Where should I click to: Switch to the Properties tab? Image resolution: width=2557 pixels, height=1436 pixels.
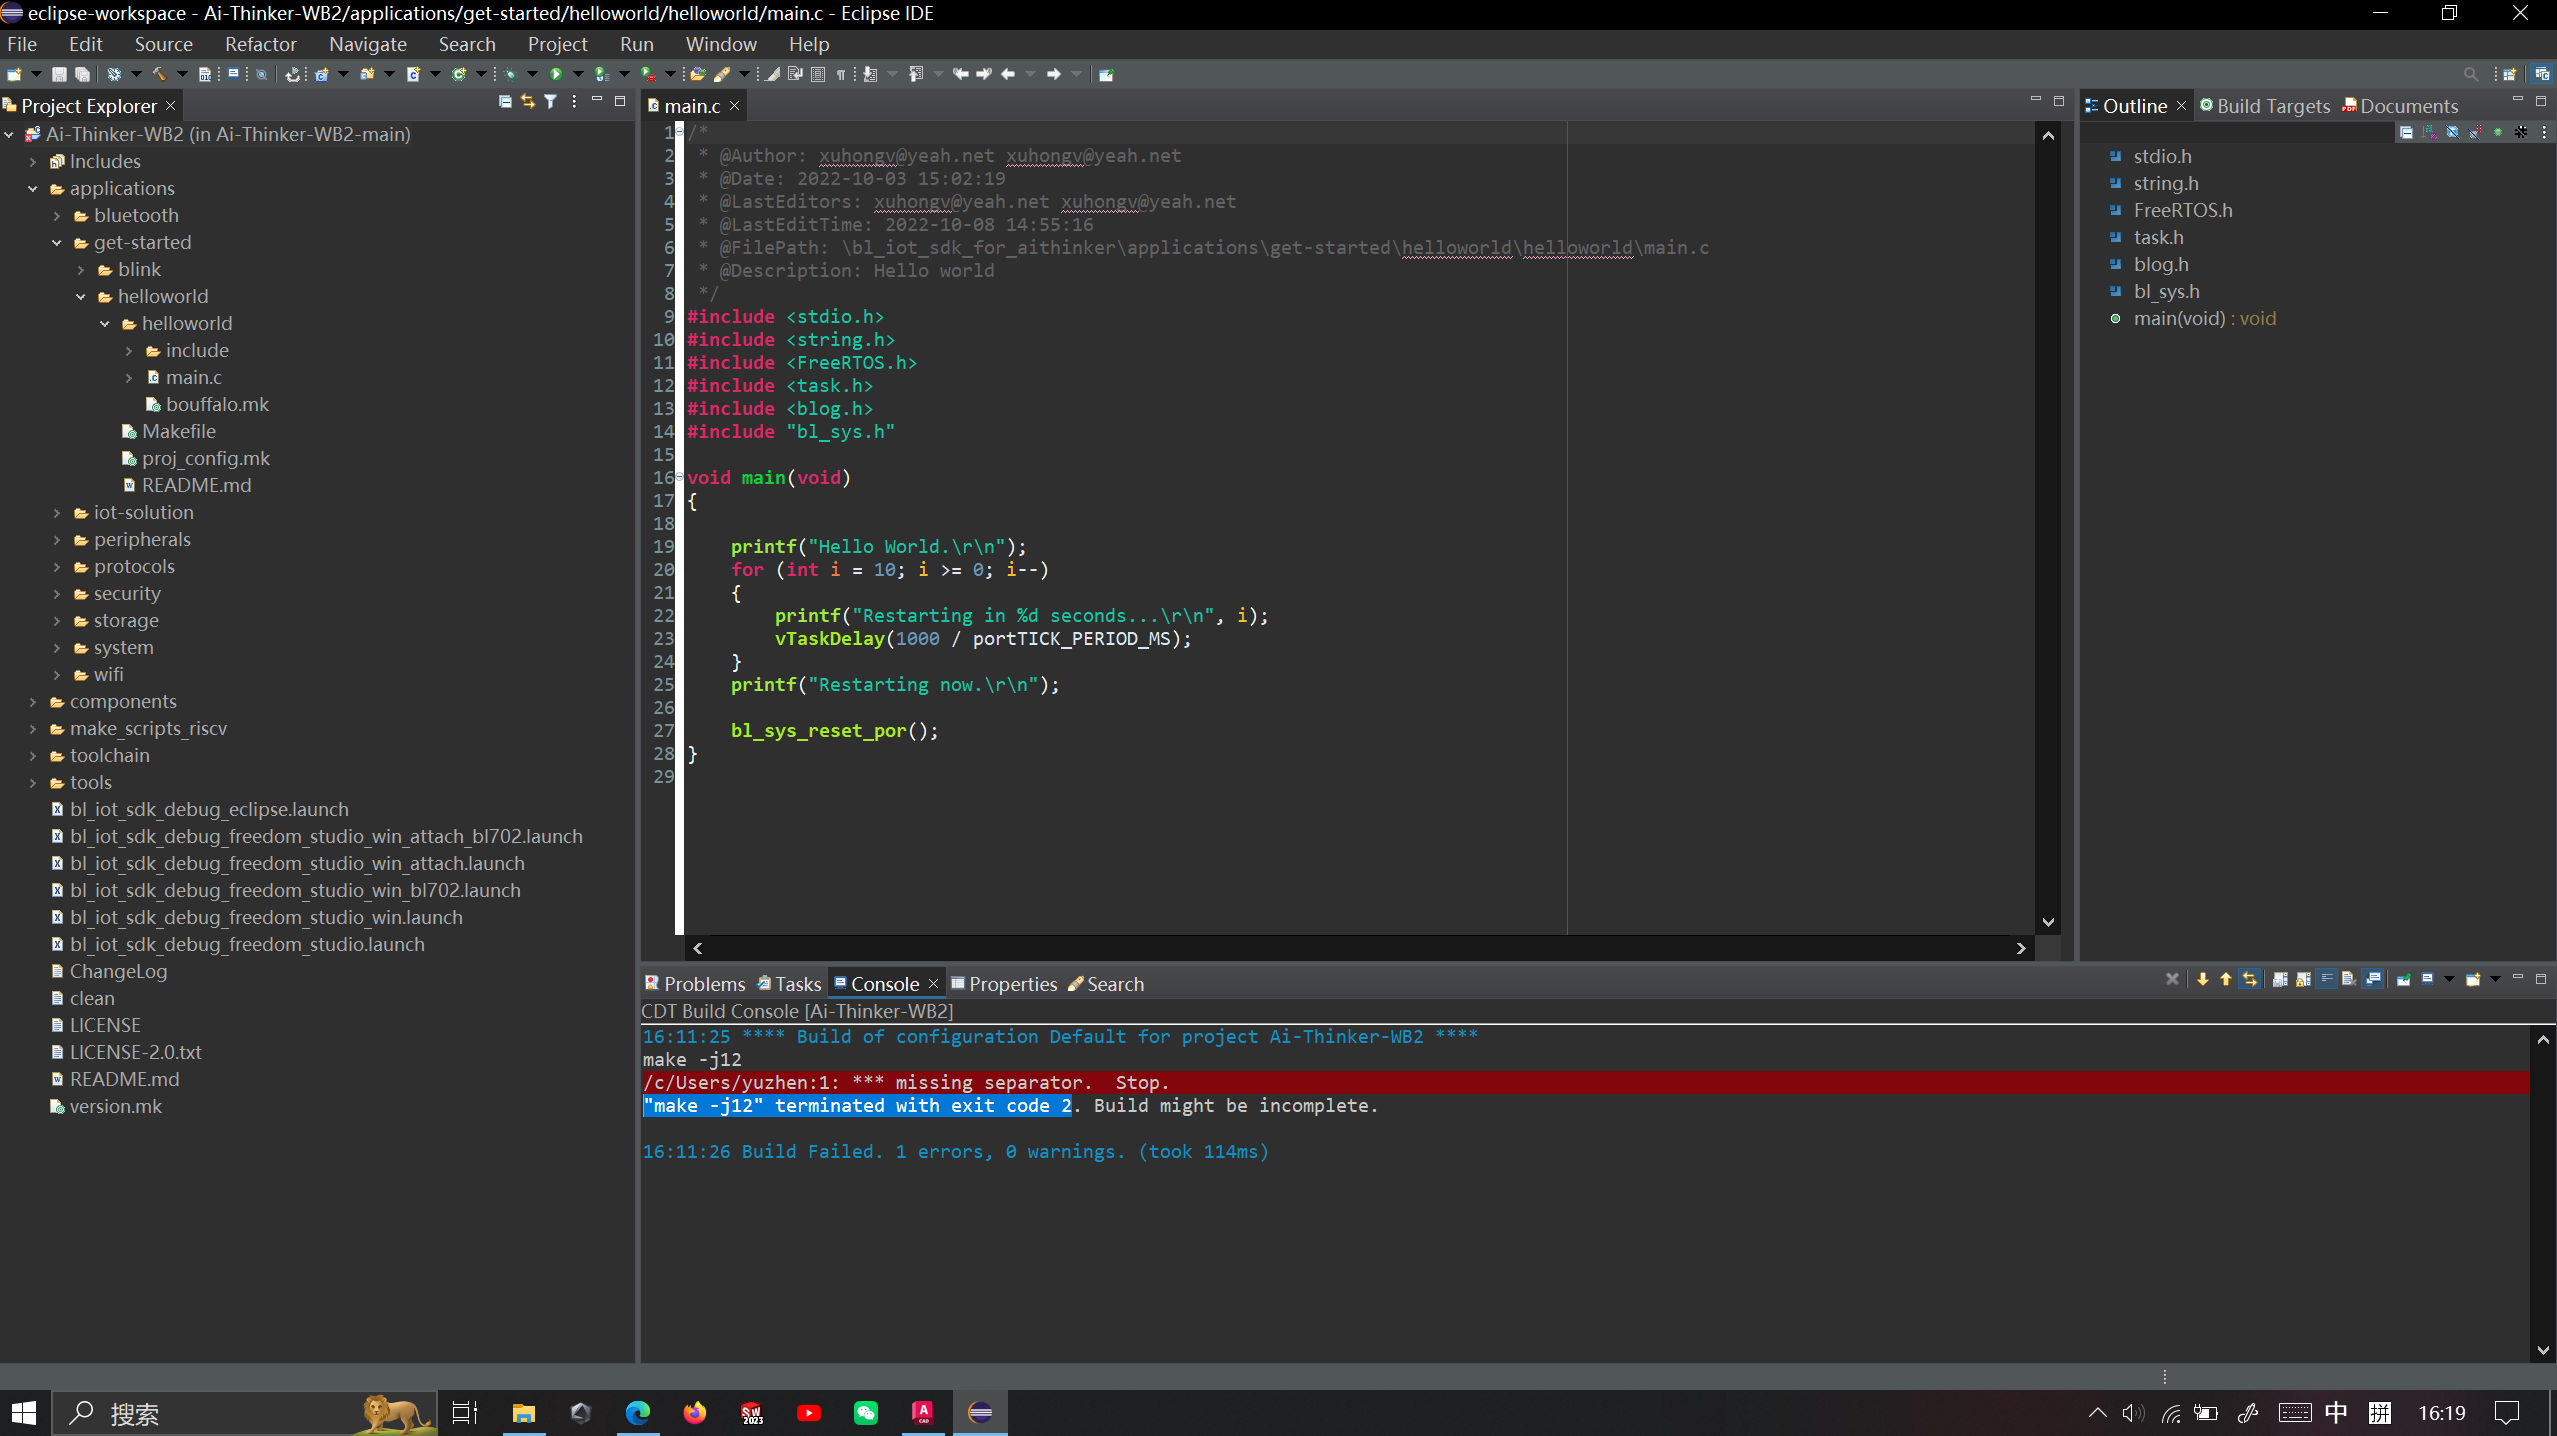click(1003, 984)
